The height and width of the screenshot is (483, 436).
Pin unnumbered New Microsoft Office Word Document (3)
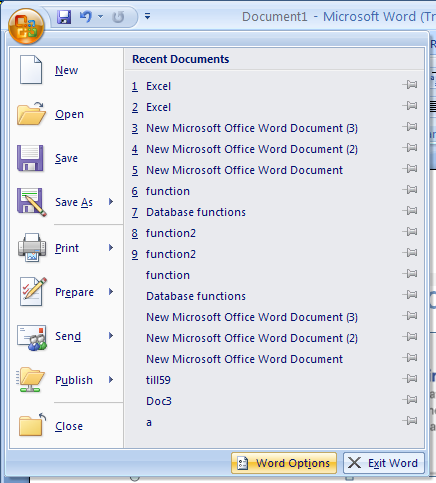[x=410, y=316]
